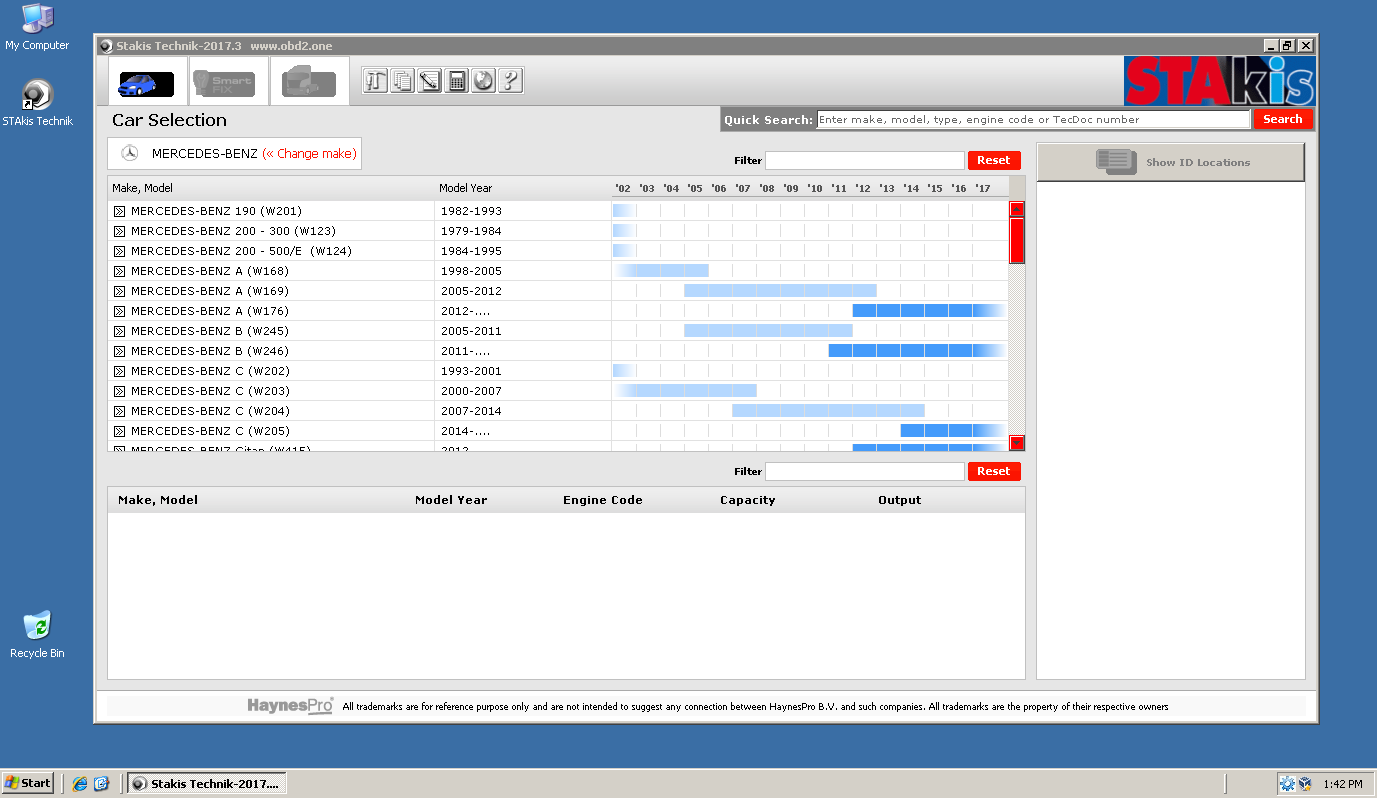Click Show ID Locations button
Screen dimensions: 1377x798
click(1170, 162)
